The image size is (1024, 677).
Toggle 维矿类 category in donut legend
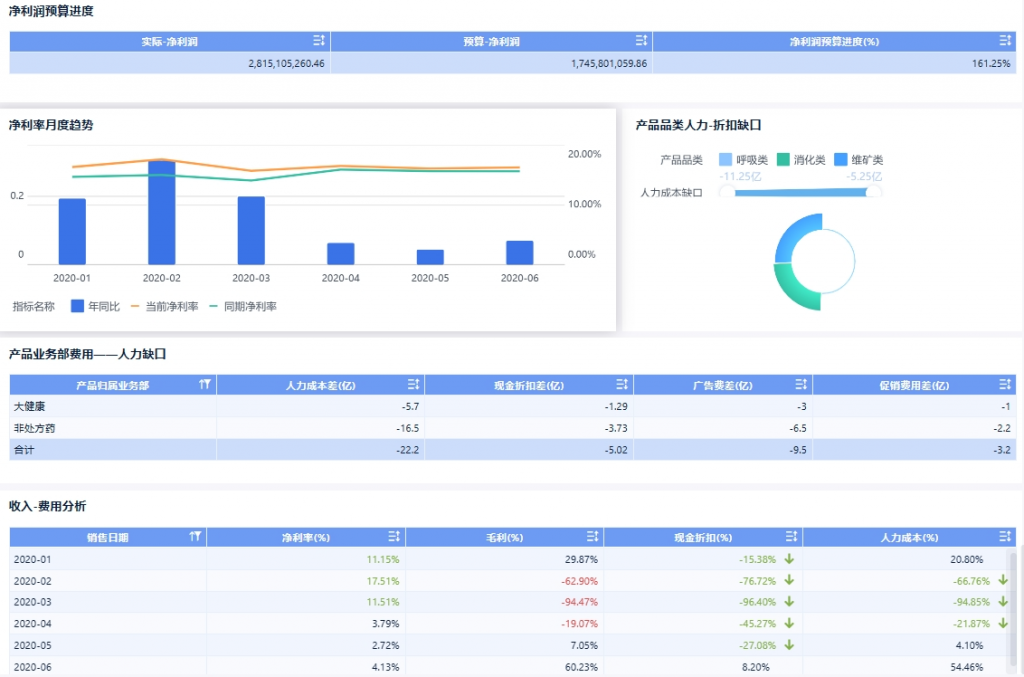click(858, 160)
